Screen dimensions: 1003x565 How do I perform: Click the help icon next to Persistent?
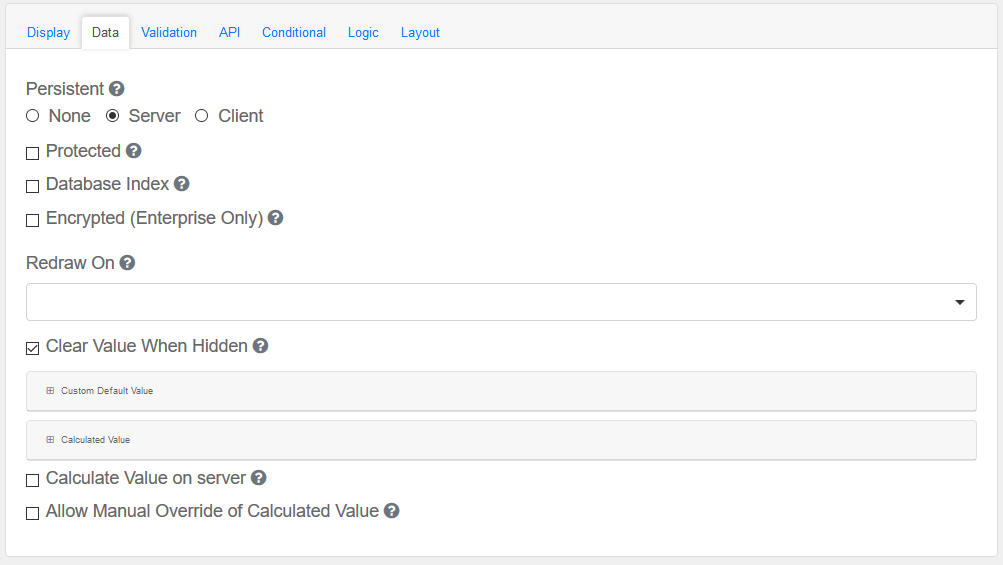coord(117,89)
